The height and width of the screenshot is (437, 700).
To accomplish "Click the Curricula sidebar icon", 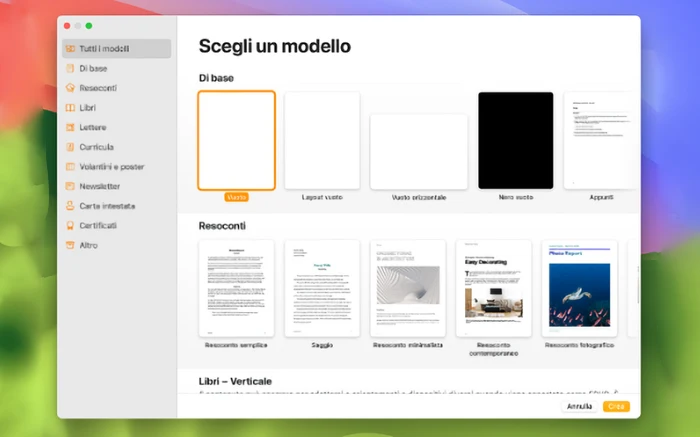I will [x=70, y=147].
